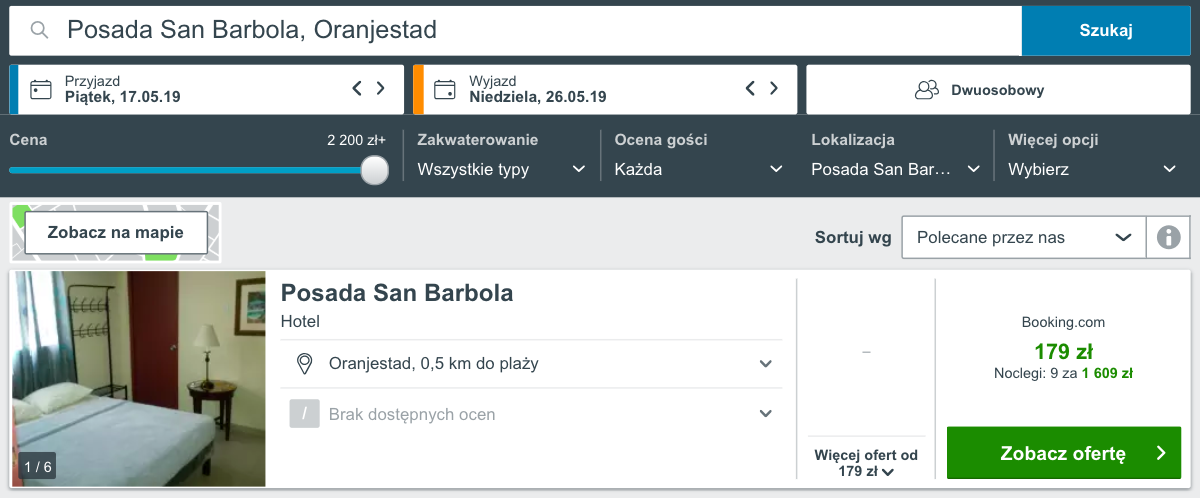The height and width of the screenshot is (498, 1200).
Task: Click the search field with Posada San Barbola
Action: click(x=515, y=31)
